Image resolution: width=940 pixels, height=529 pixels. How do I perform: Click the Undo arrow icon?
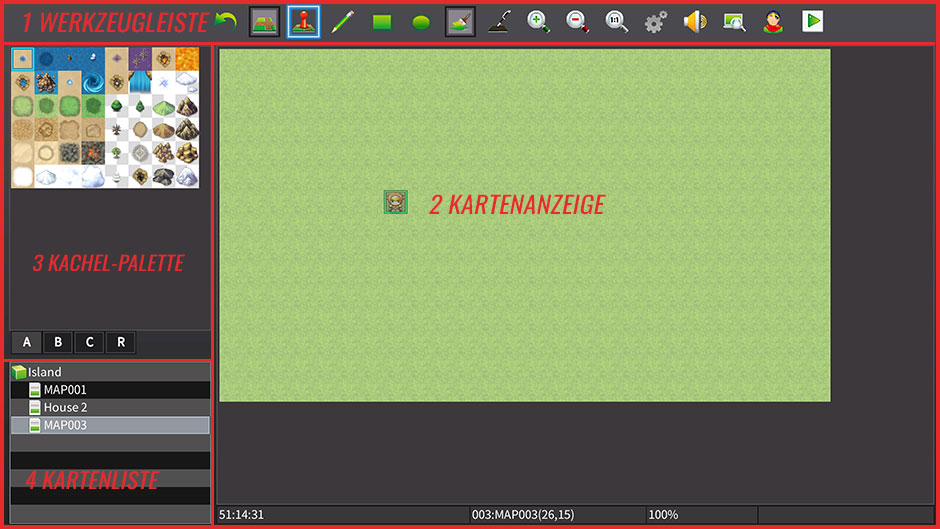(x=226, y=21)
